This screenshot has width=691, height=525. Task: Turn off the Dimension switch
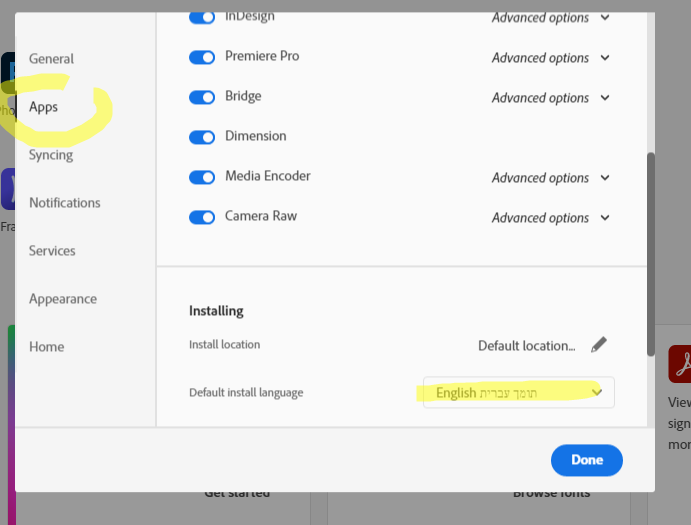point(202,137)
